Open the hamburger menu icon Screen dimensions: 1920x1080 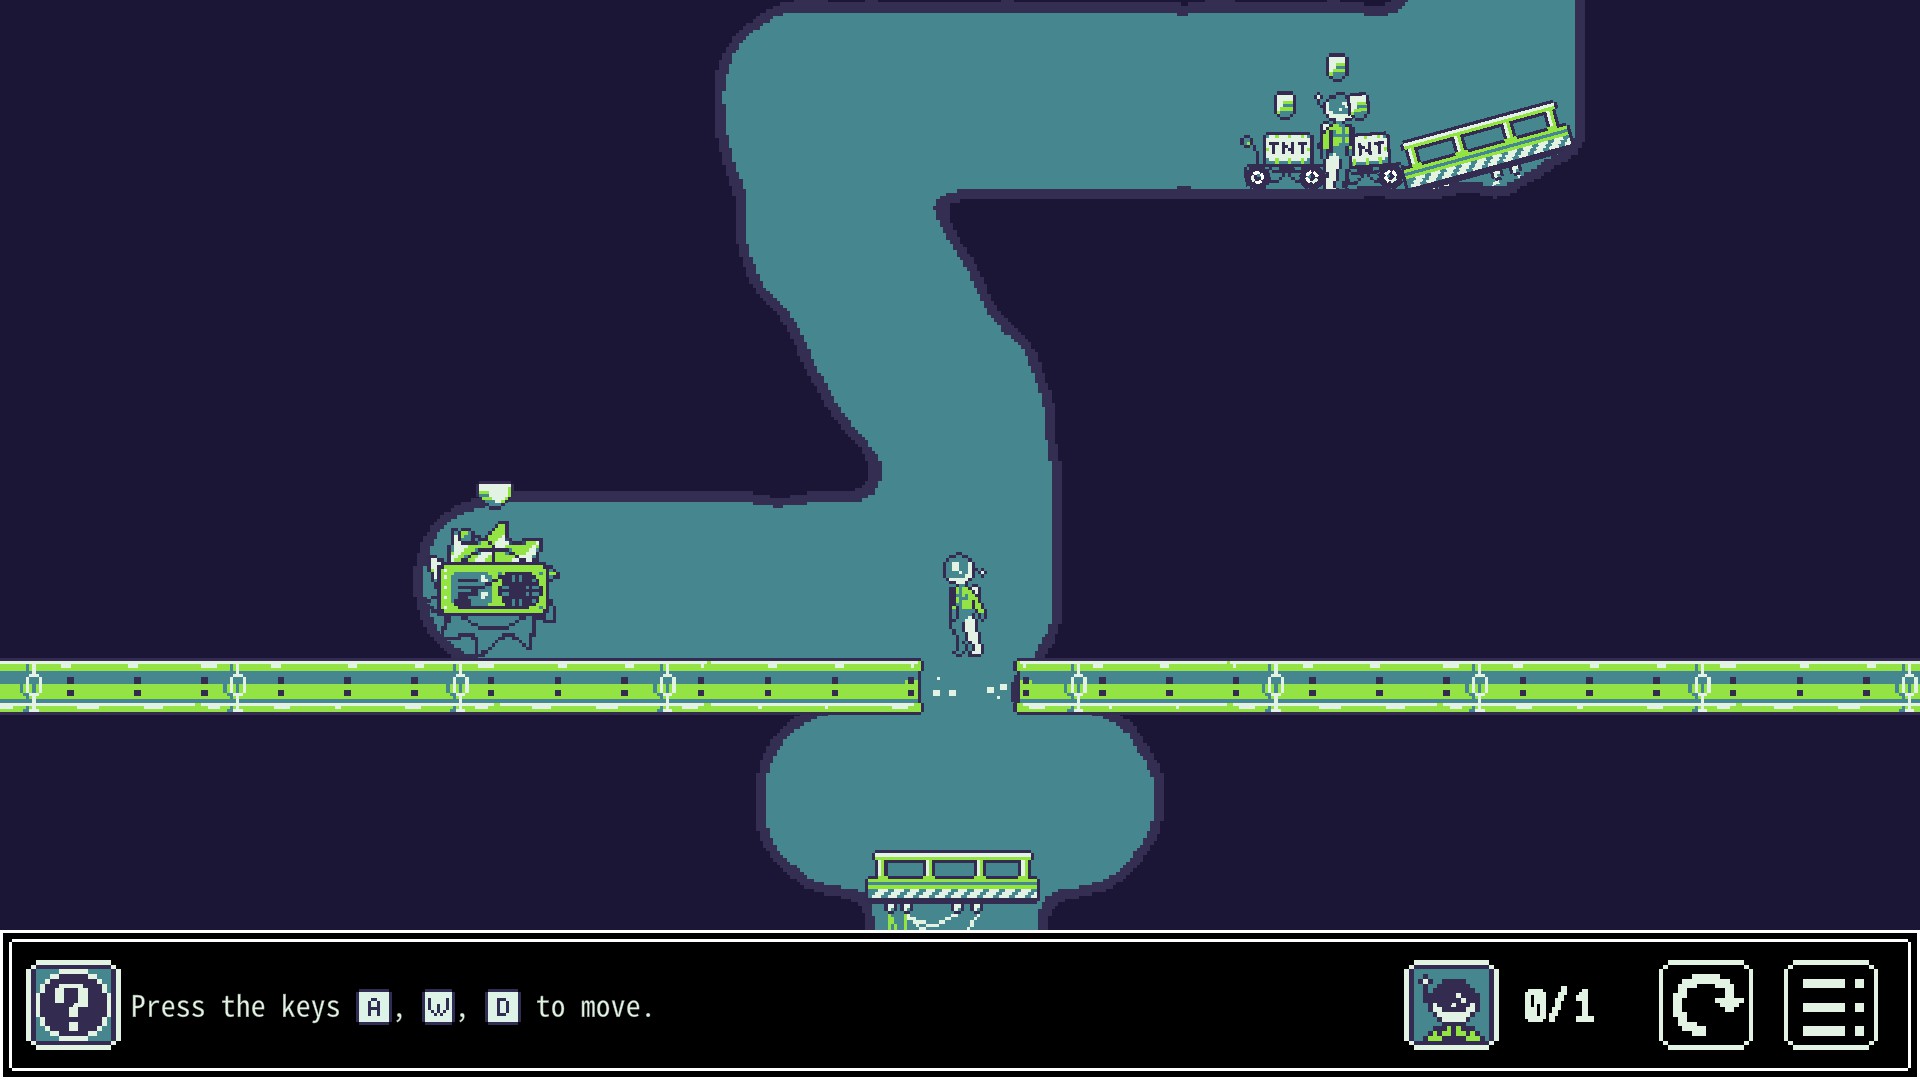click(1831, 1004)
